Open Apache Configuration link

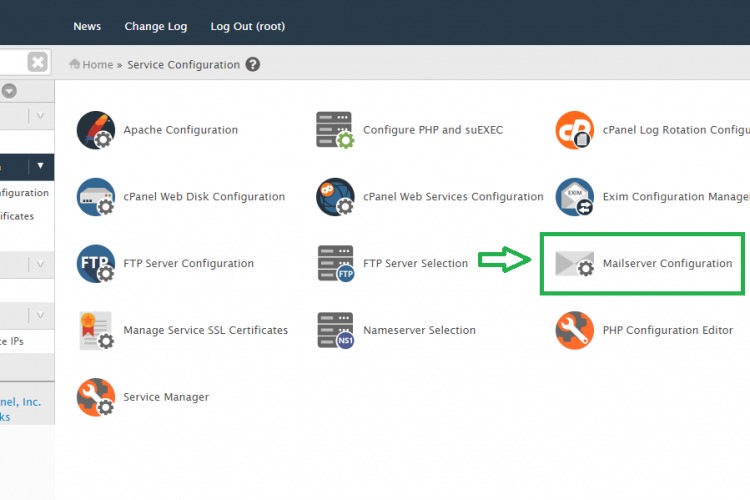tap(181, 130)
